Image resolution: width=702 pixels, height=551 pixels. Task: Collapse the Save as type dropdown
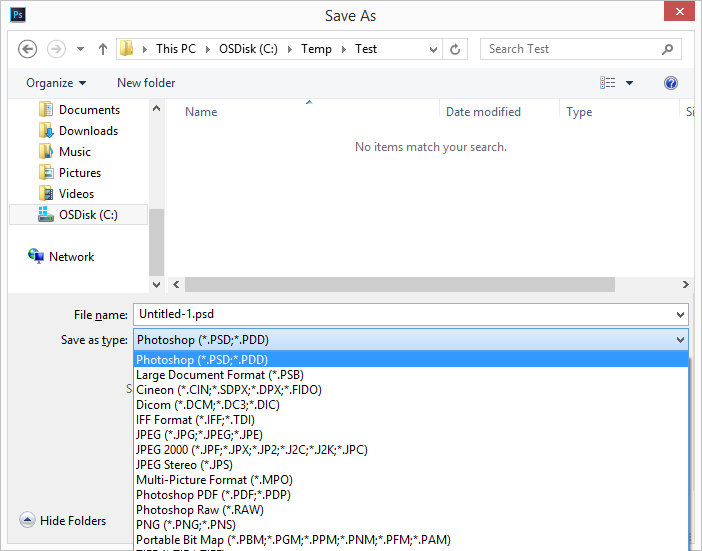(681, 340)
